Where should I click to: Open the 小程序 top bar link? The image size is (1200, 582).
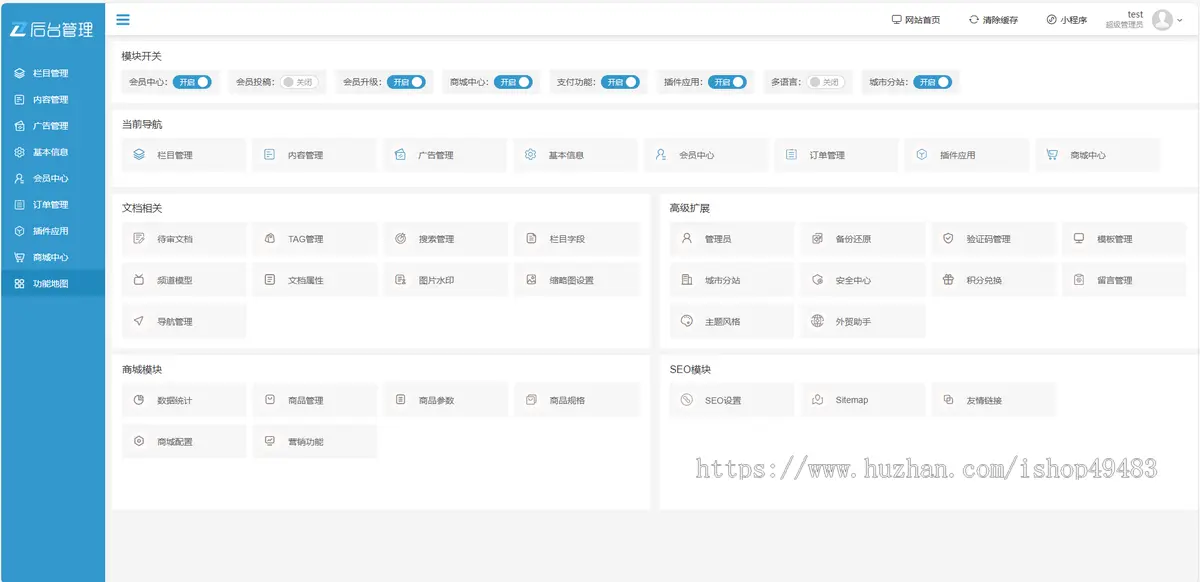[1067, 20]
